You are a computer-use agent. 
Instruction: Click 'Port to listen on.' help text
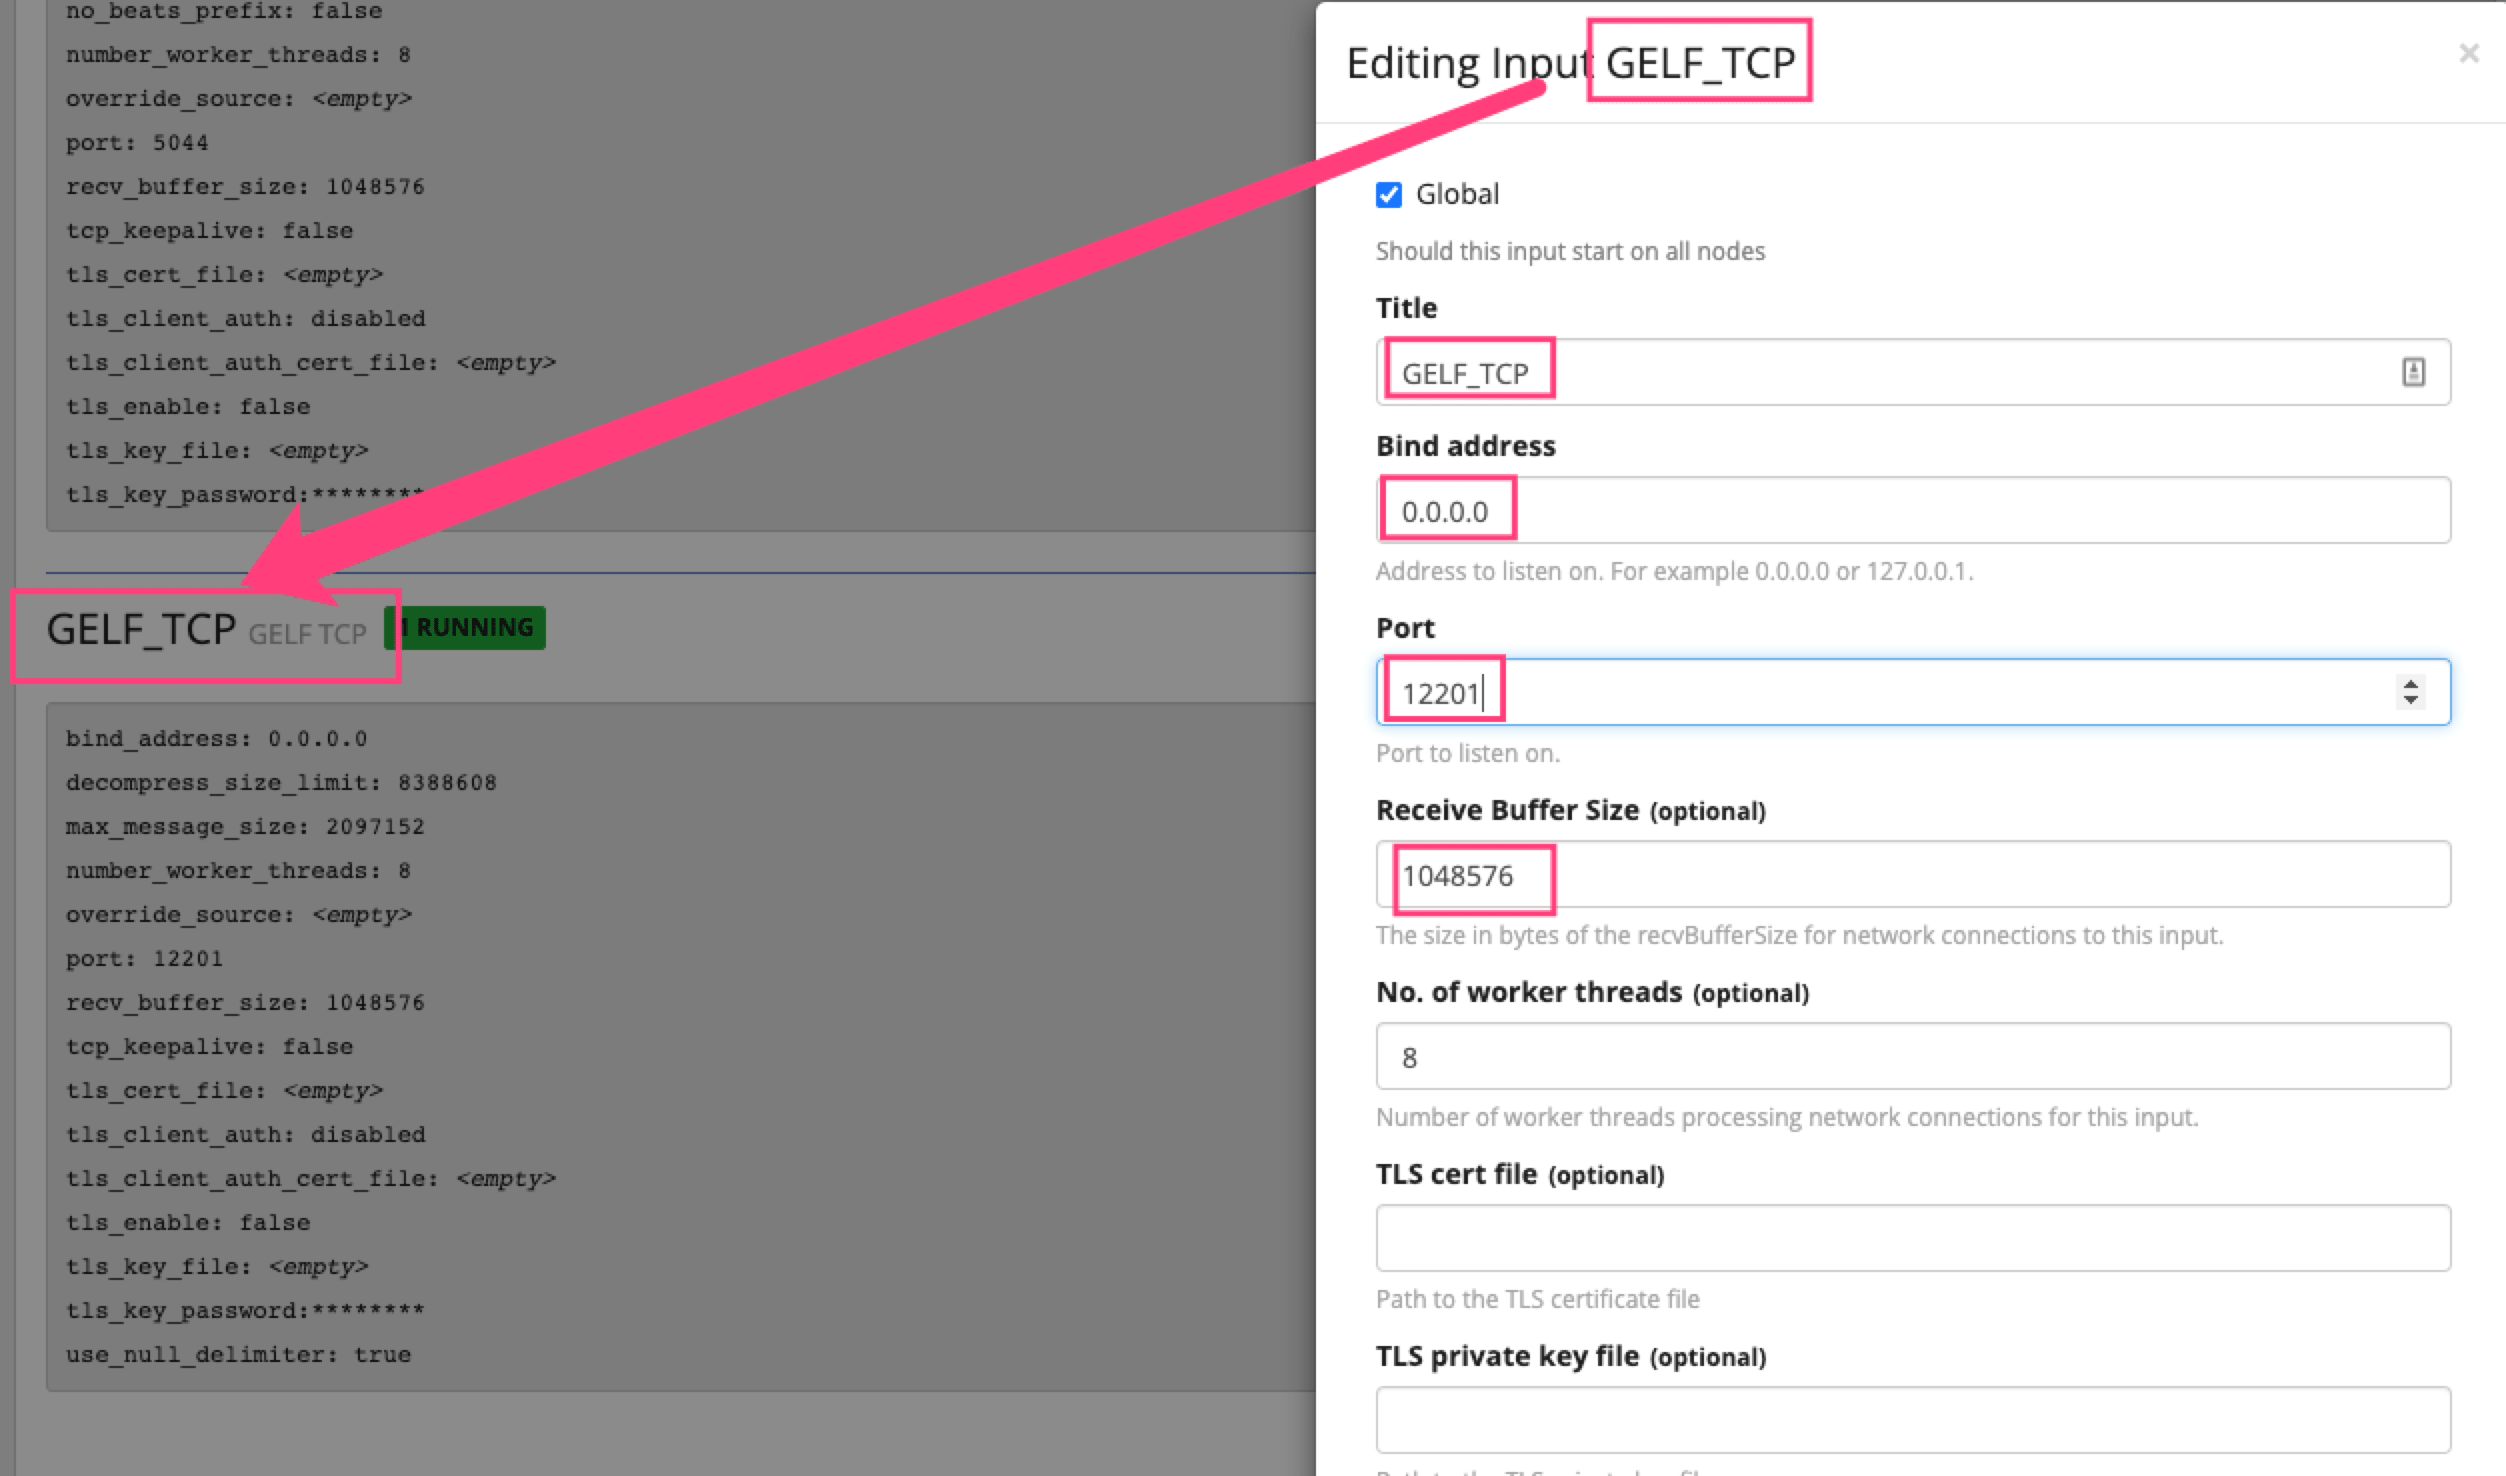coord(1467,753)
